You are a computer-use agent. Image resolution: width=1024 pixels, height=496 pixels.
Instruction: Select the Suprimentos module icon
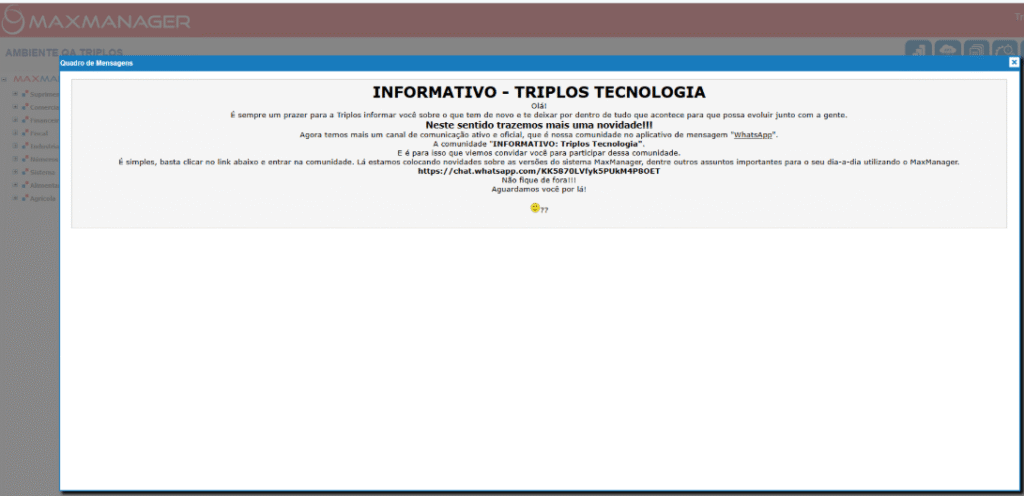[24, 94]
